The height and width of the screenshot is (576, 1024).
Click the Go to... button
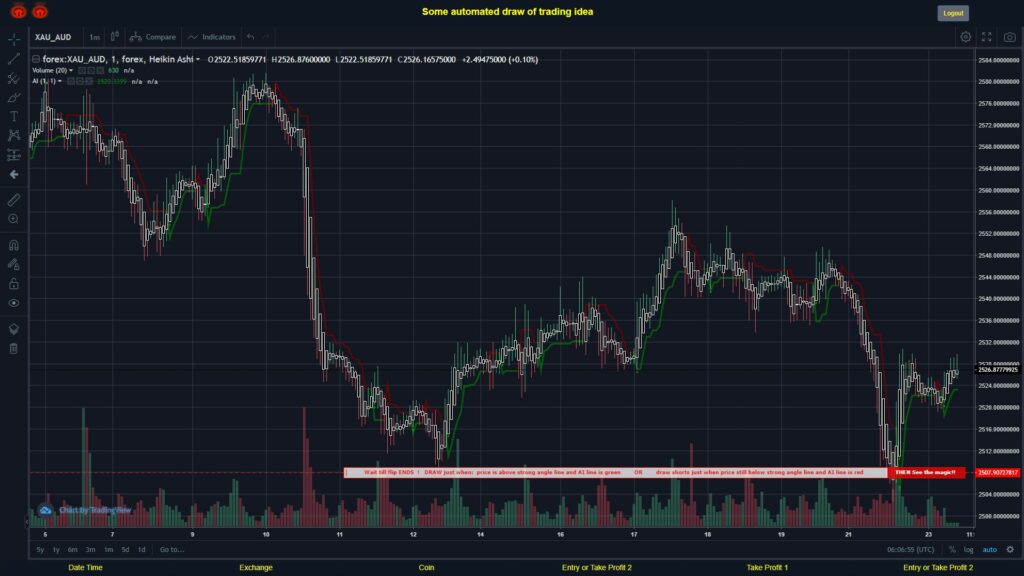click(x=172, y=550)
